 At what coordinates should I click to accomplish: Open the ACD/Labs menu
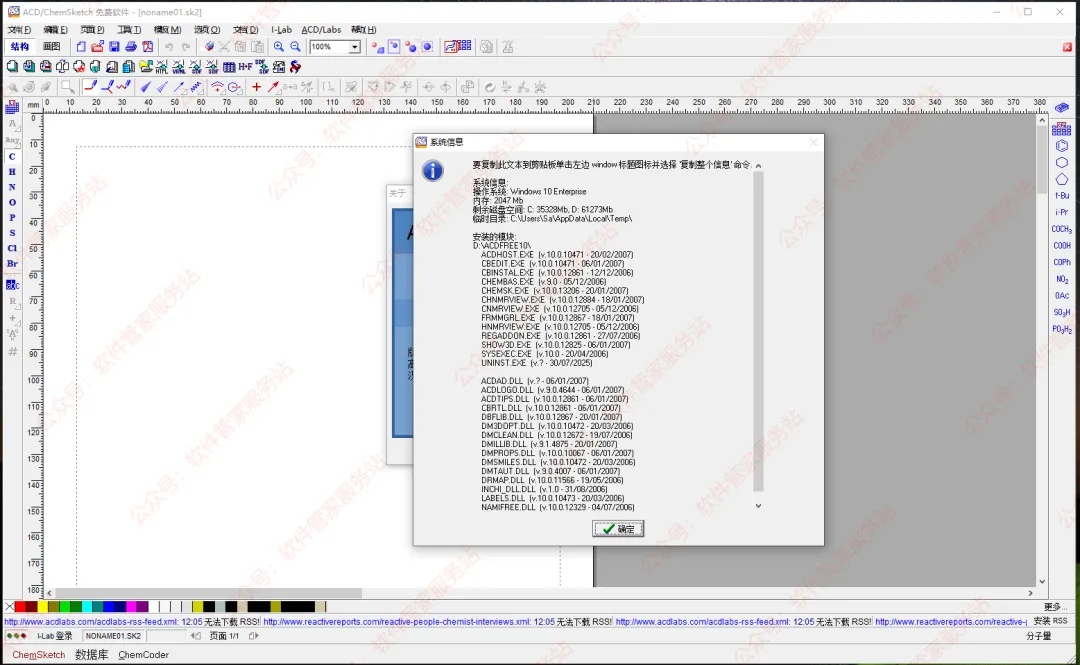(321, 30)
